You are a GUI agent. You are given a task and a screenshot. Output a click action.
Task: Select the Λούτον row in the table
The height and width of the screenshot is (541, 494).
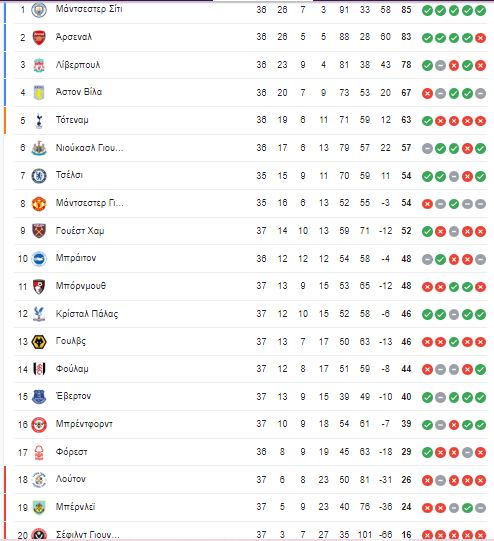pos(250,480)
